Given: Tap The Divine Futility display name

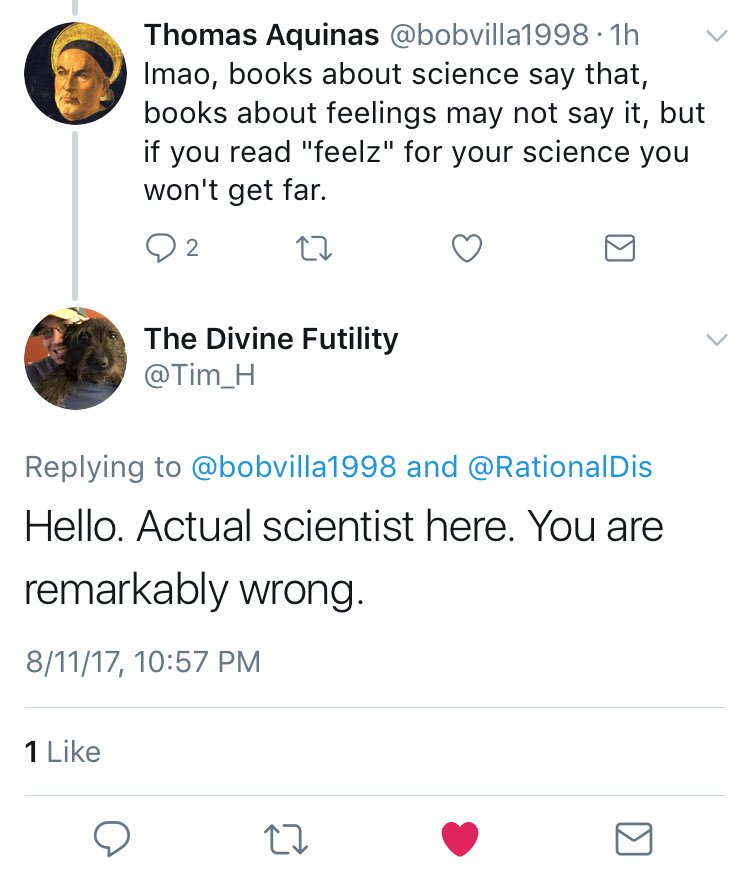Looking at the screenshot, I should click(271, 339).
